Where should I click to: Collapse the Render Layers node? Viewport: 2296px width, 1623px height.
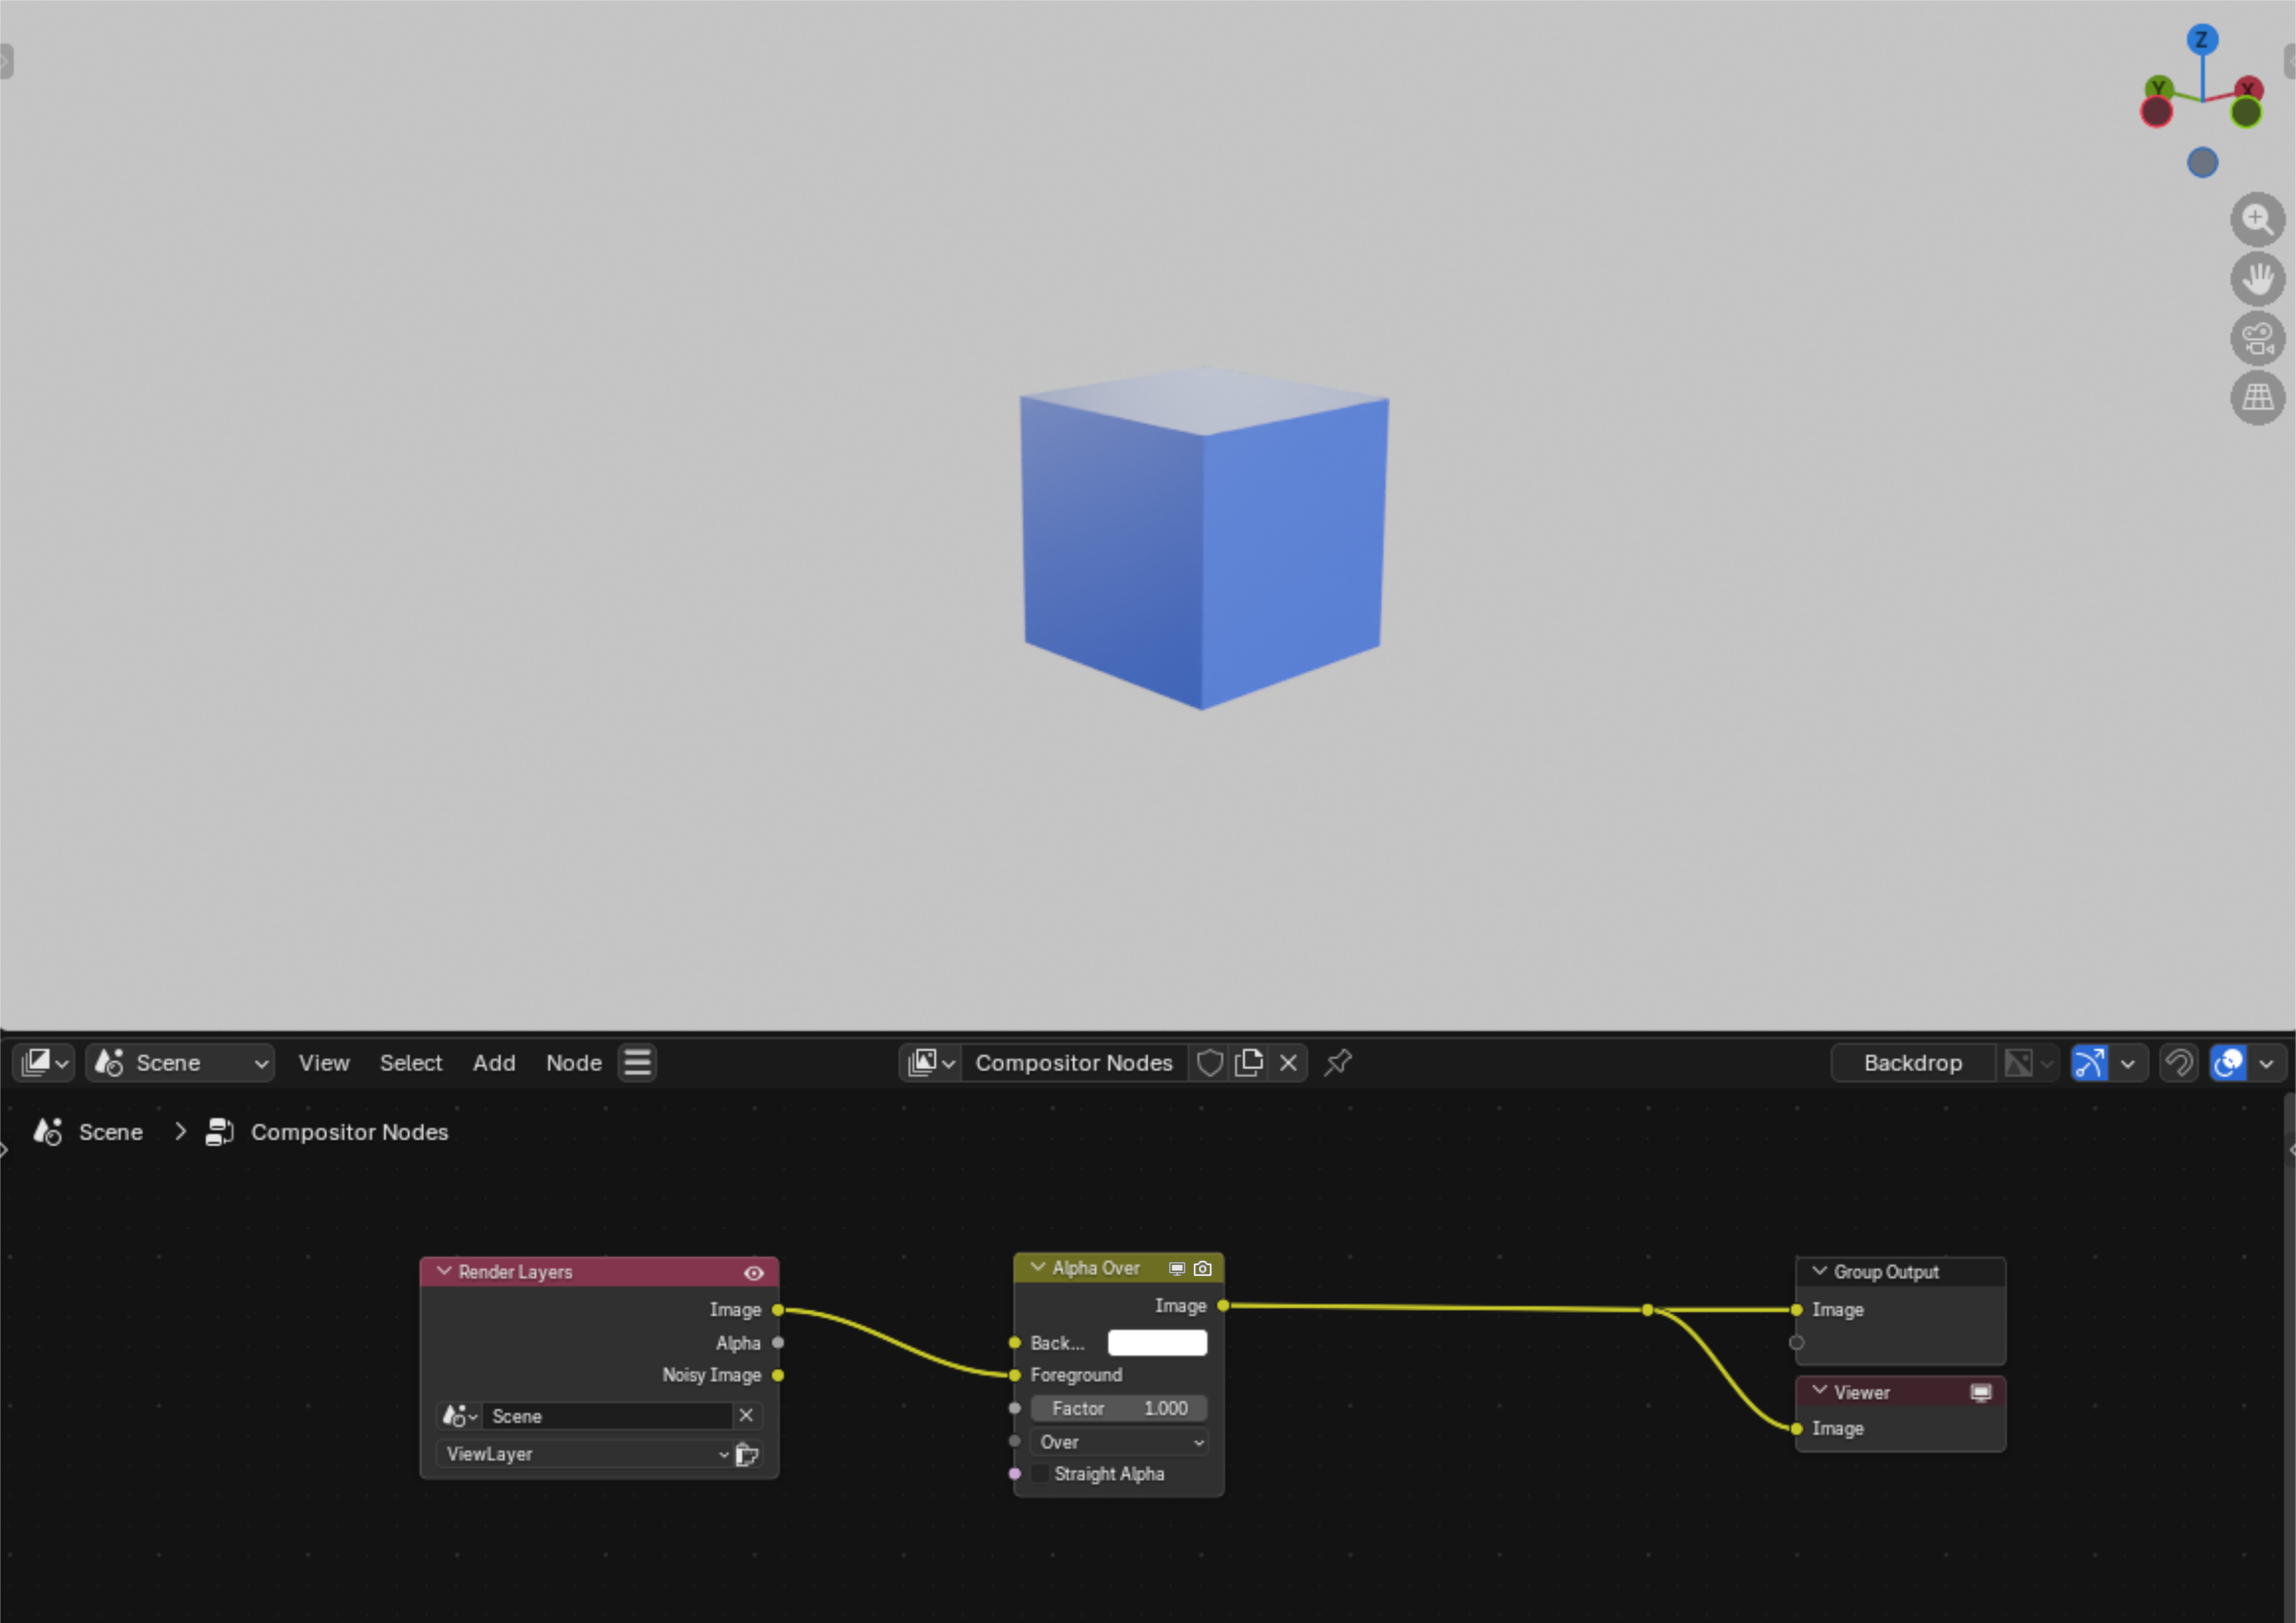coord(444,1271)
